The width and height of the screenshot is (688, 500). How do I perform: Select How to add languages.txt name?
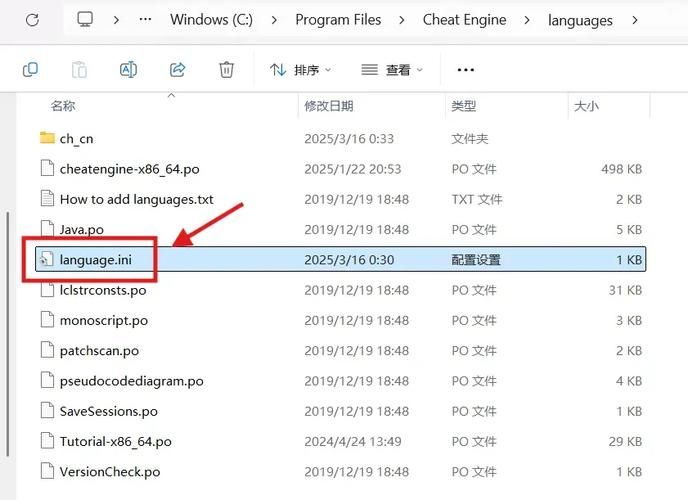[x=136, y=200]
